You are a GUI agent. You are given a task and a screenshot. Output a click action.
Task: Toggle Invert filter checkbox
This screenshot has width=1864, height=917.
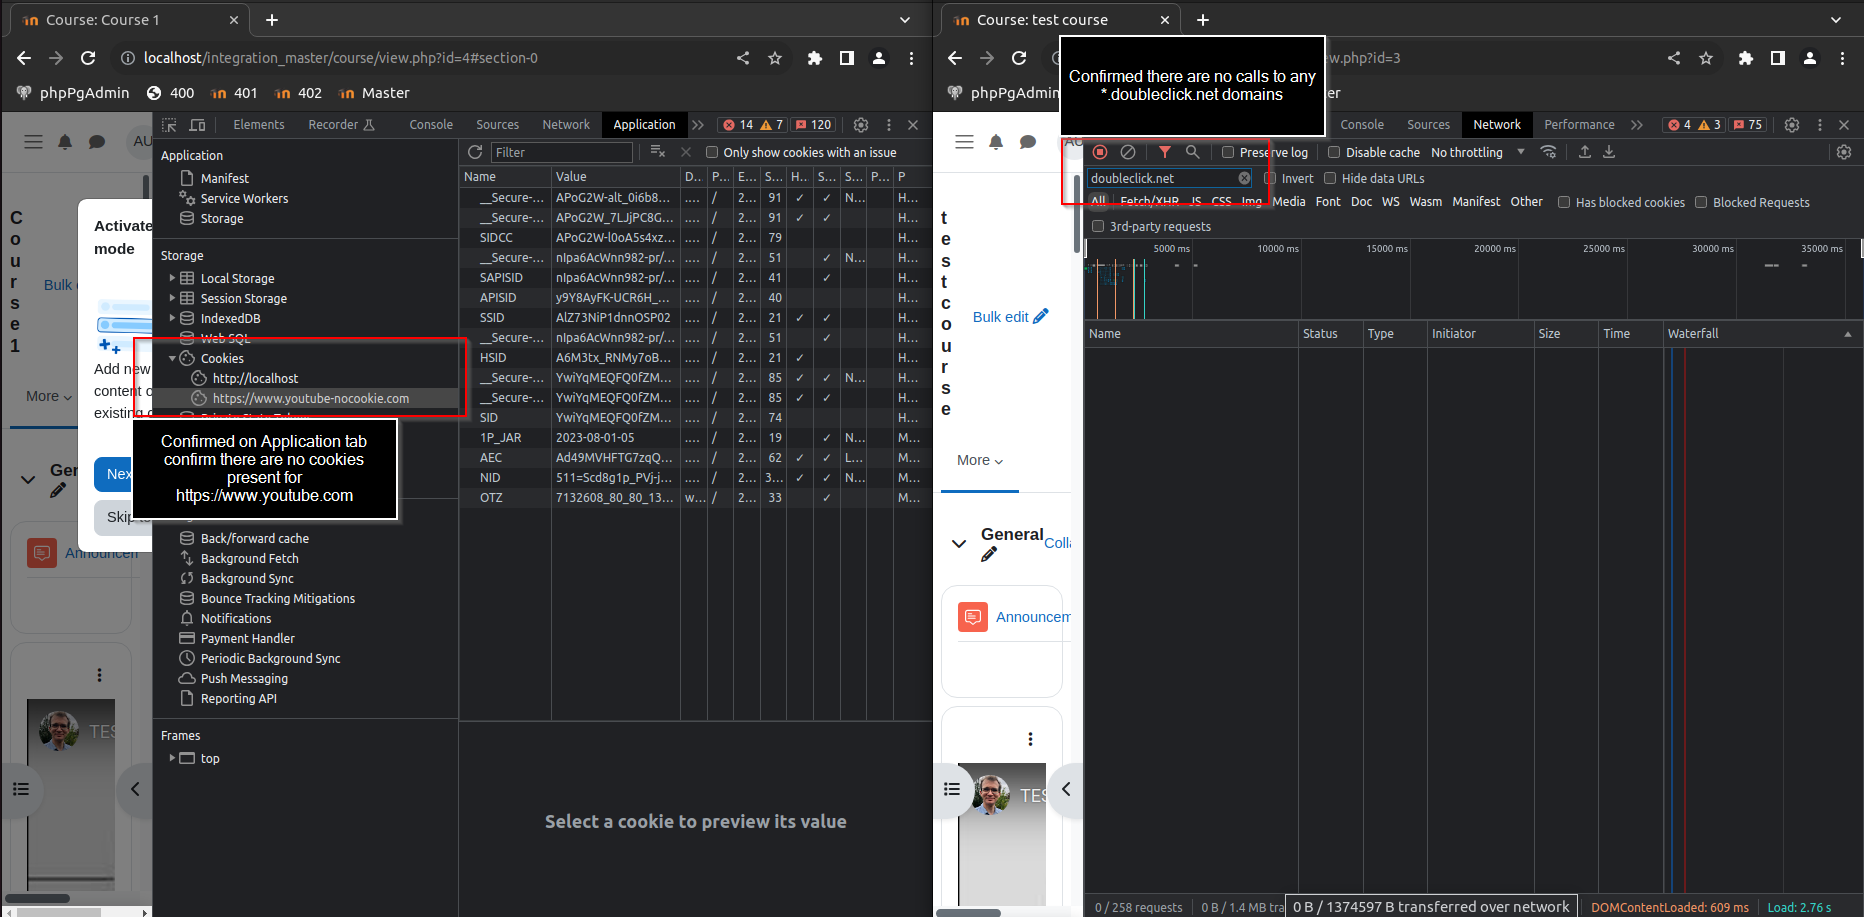tap(1270, 178)
